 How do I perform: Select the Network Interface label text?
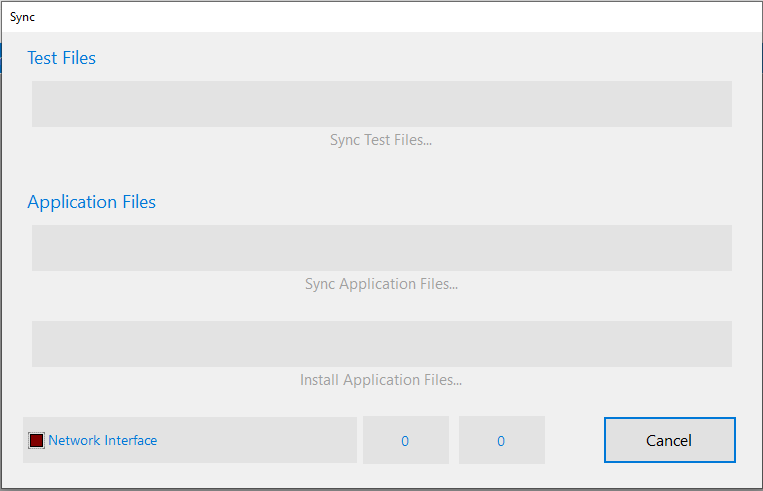[x=103, y=440]
